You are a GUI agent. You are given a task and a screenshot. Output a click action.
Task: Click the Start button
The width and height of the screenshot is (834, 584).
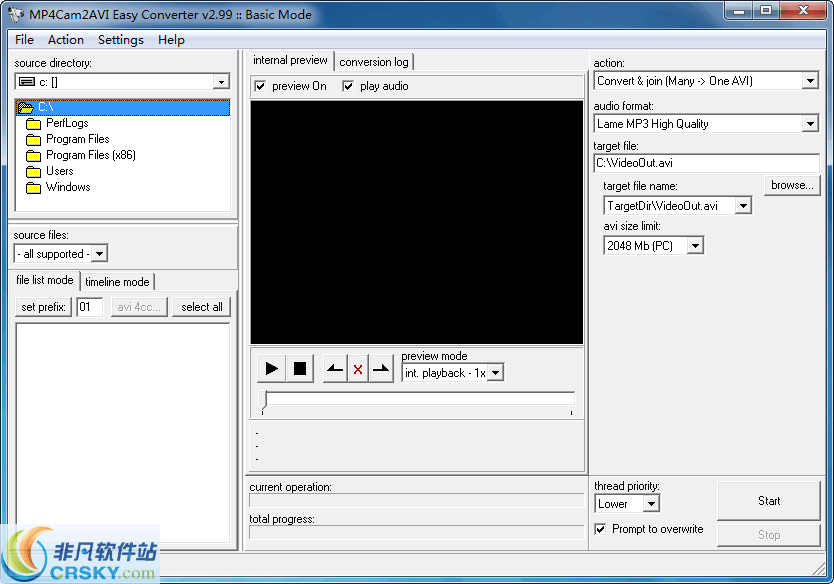tap(769, 500)
